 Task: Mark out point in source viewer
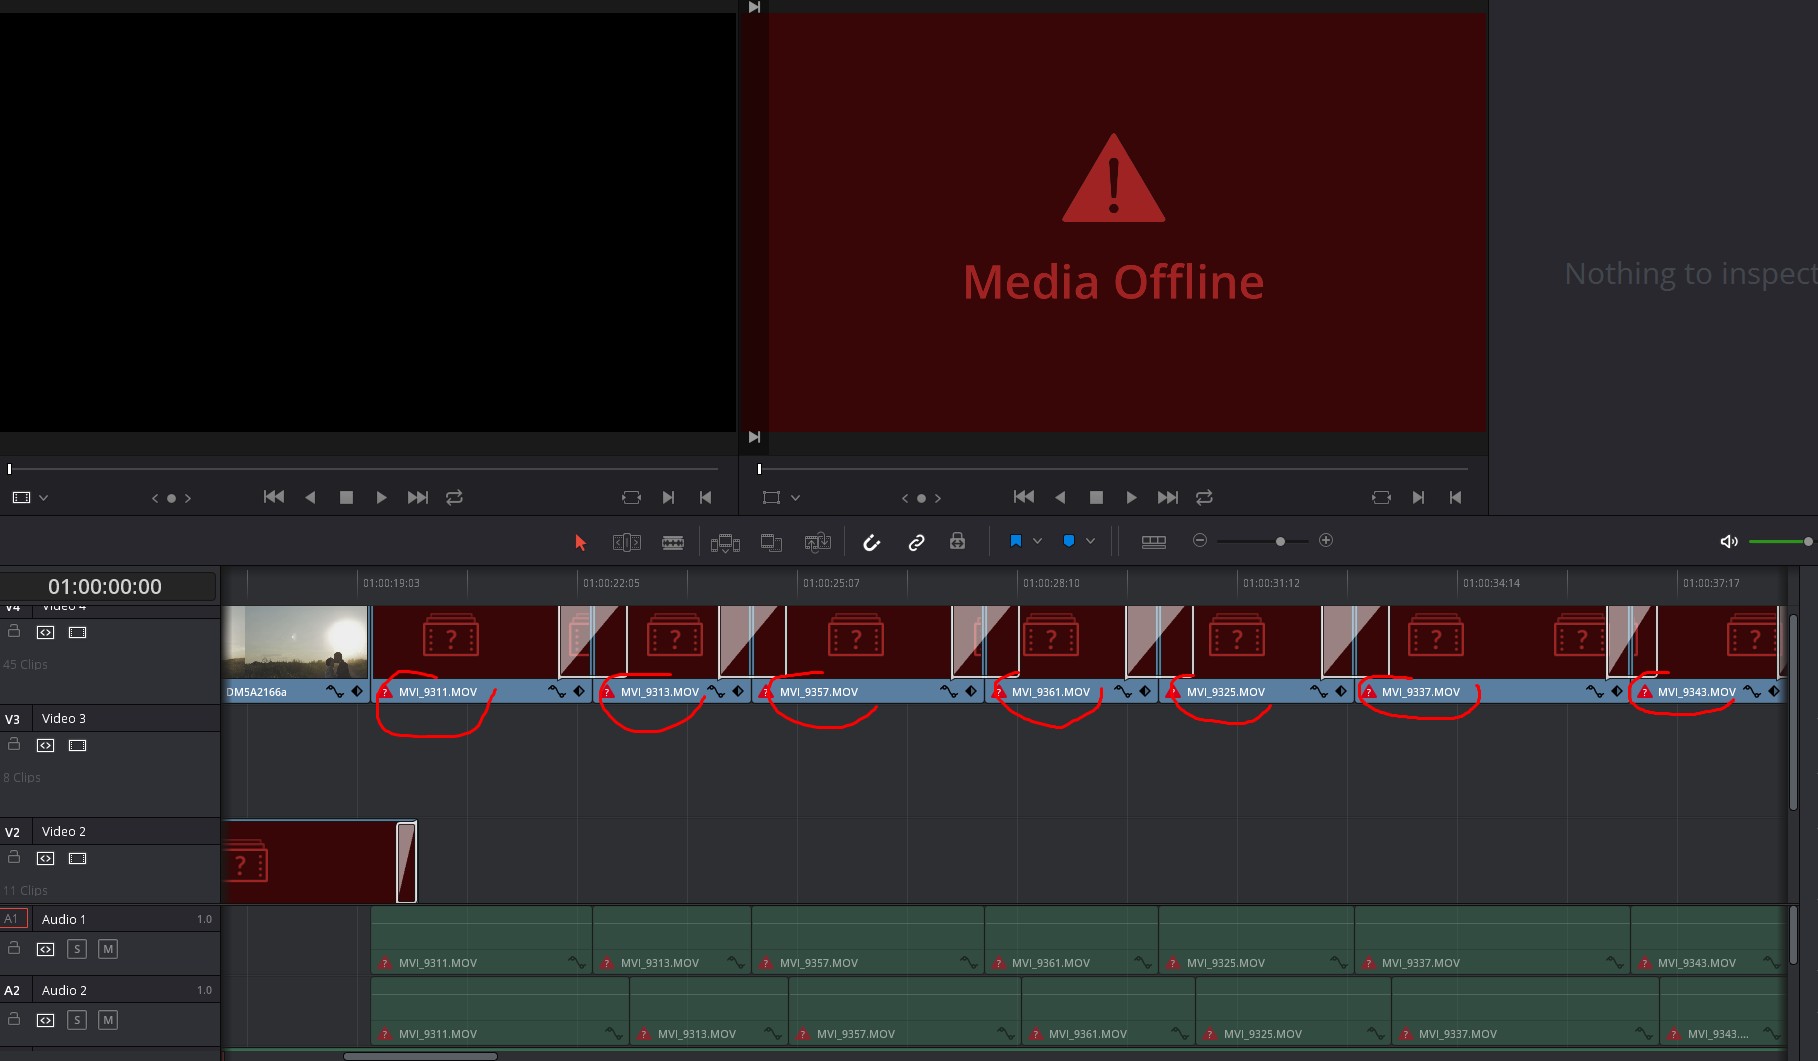(705, 497)
